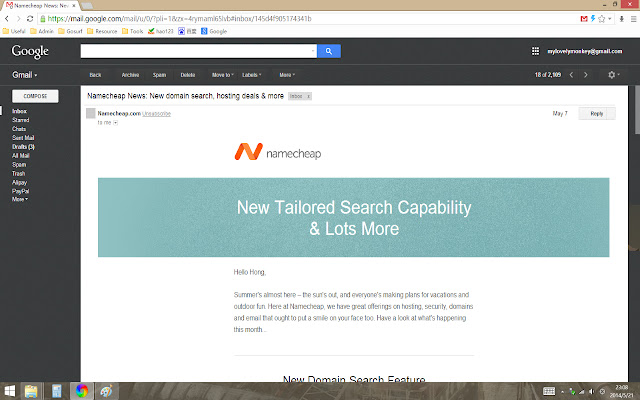Viewport: 640px width, 400px height.
Task: Open the Alipay label
Action: pyautogui.click(x=19, y=182)
